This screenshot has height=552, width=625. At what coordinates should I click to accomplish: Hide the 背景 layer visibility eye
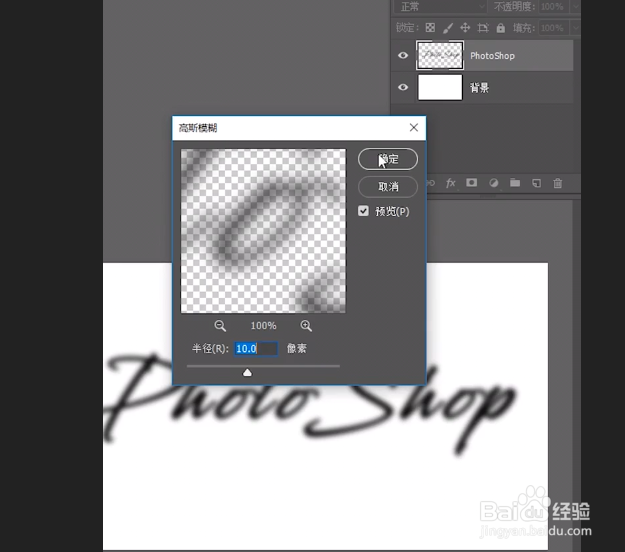click(403, 87)
